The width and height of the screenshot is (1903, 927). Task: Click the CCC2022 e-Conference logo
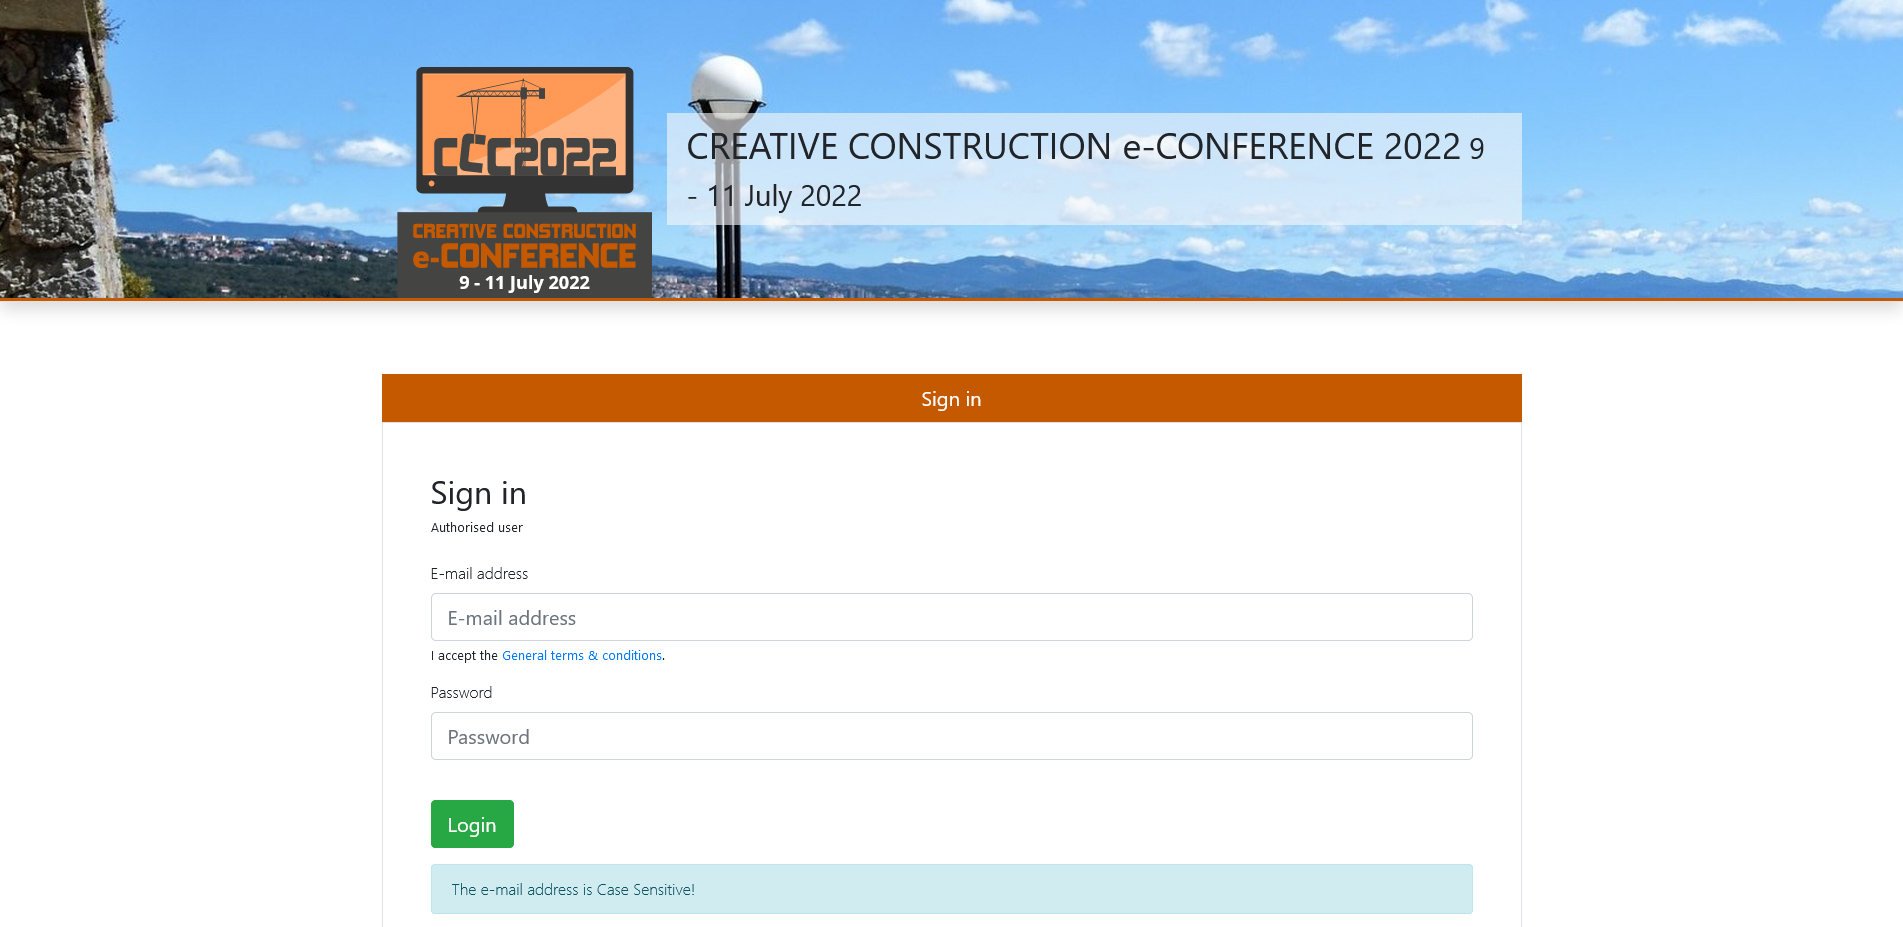pyautogui.click(x=524, y=182)
